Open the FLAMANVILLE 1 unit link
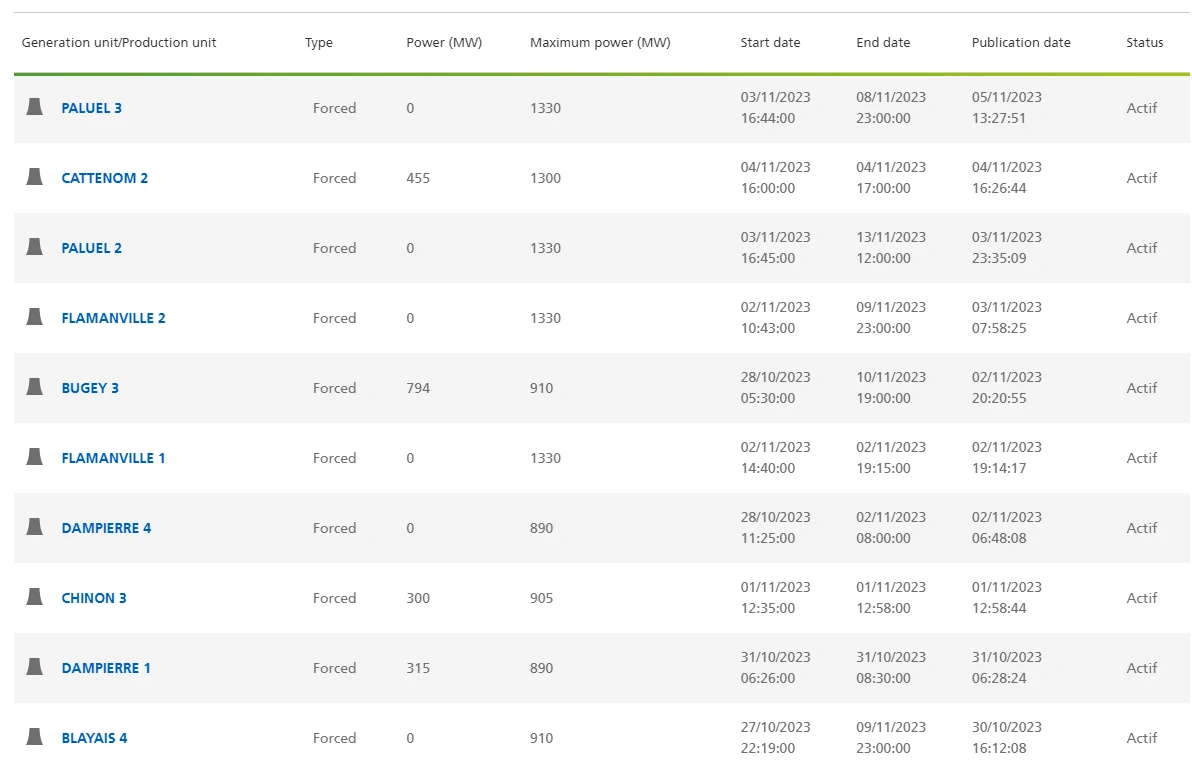 point(114,458)
